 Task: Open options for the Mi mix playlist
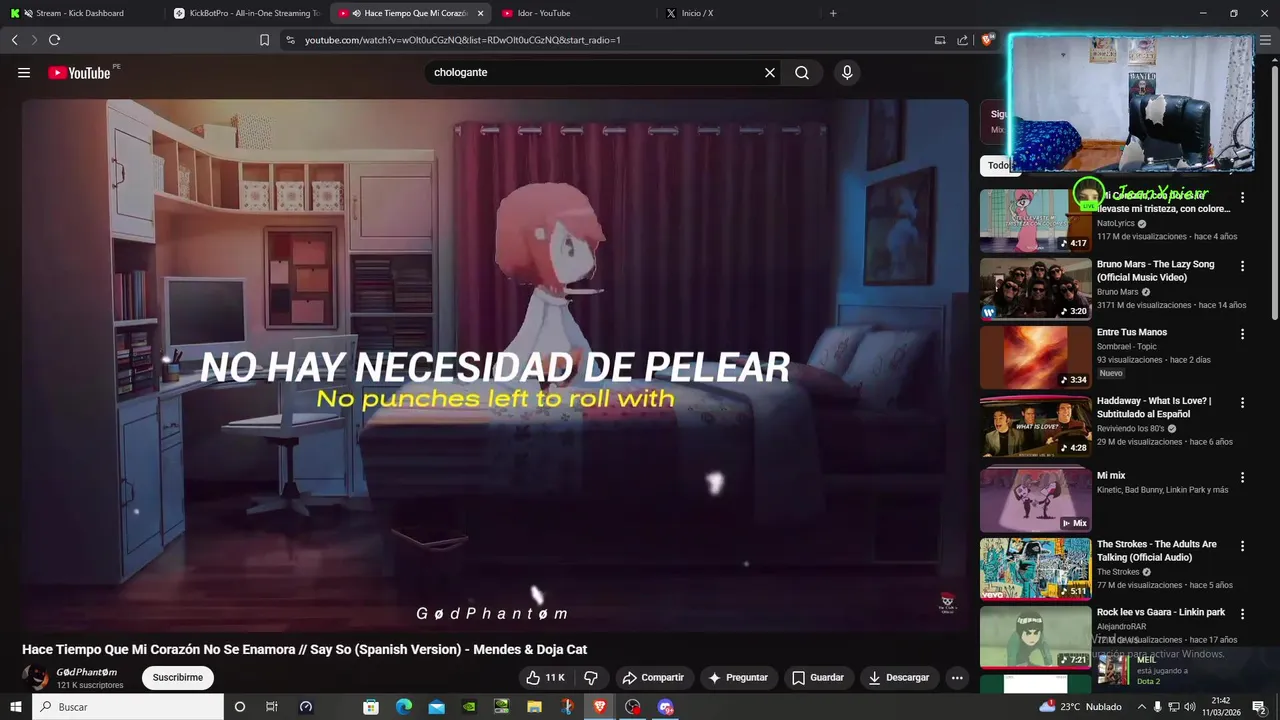point(1243,477)
